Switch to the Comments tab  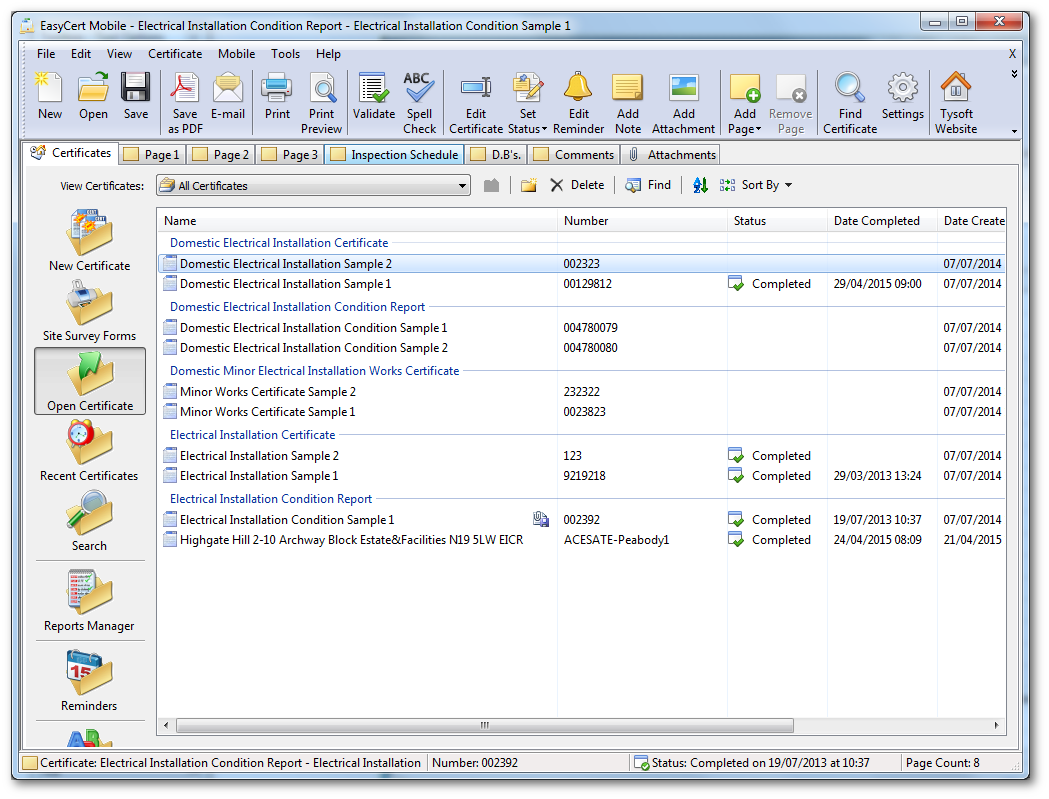tap(574, 155)
